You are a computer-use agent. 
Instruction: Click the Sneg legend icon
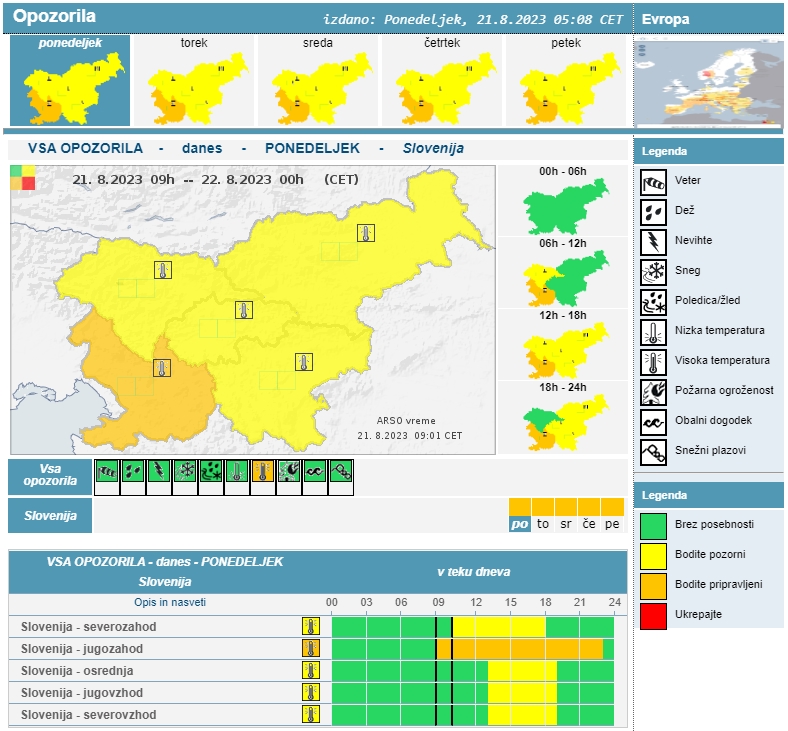[x=653, y=272]
